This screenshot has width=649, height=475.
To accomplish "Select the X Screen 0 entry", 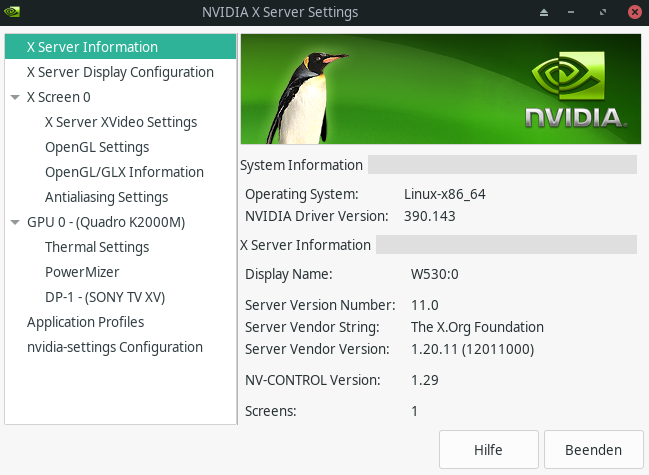I will [59, 97].
